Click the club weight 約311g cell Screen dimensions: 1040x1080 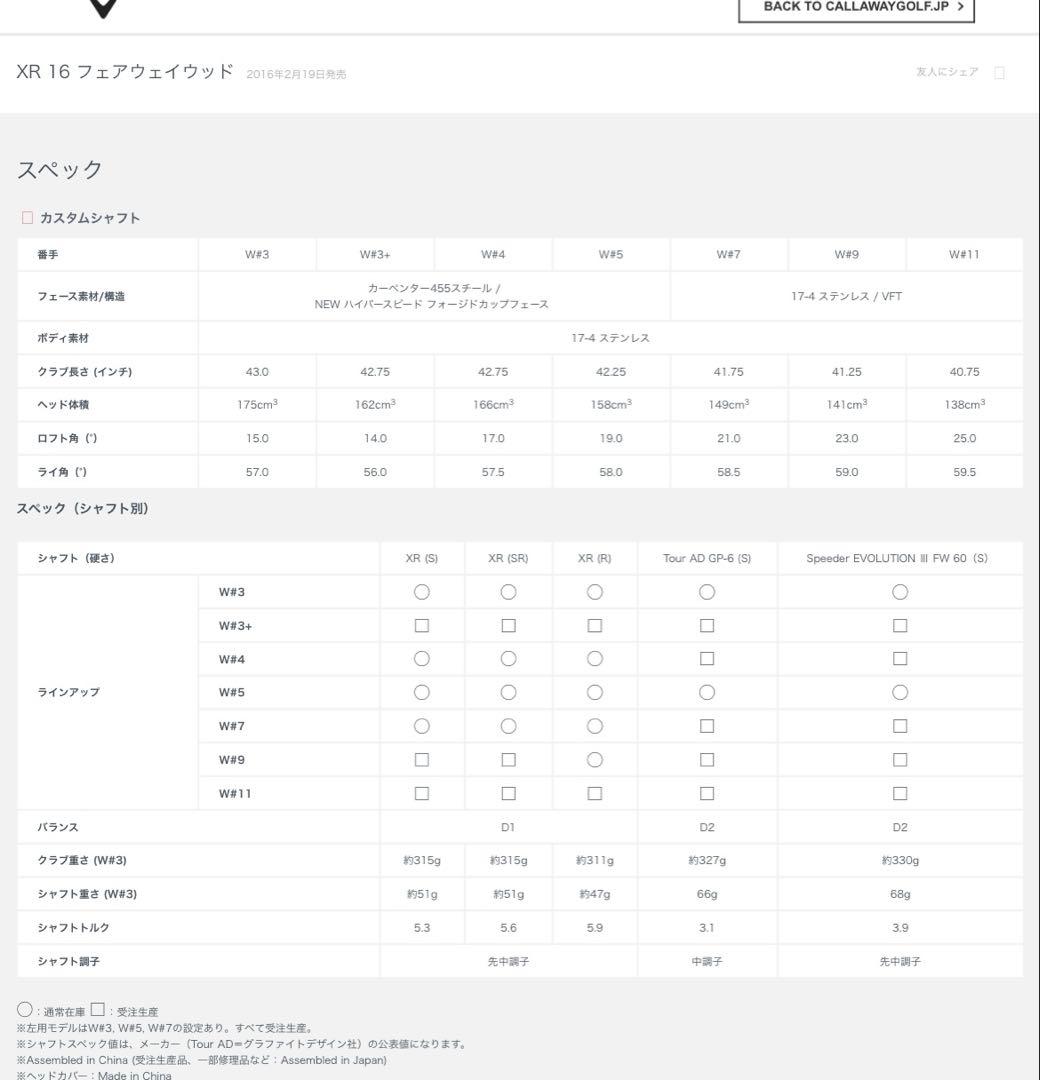(594, 860)
